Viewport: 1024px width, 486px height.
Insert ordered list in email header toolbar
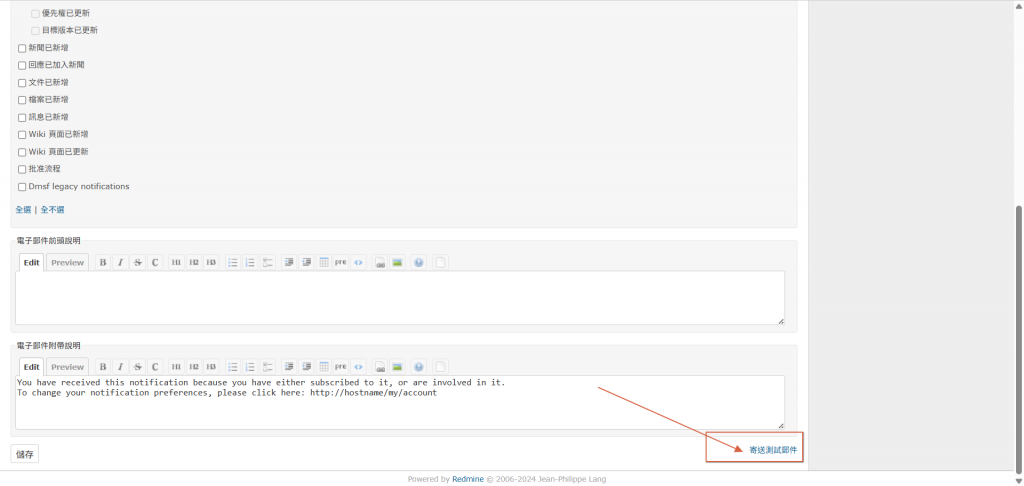pos(250,263)
